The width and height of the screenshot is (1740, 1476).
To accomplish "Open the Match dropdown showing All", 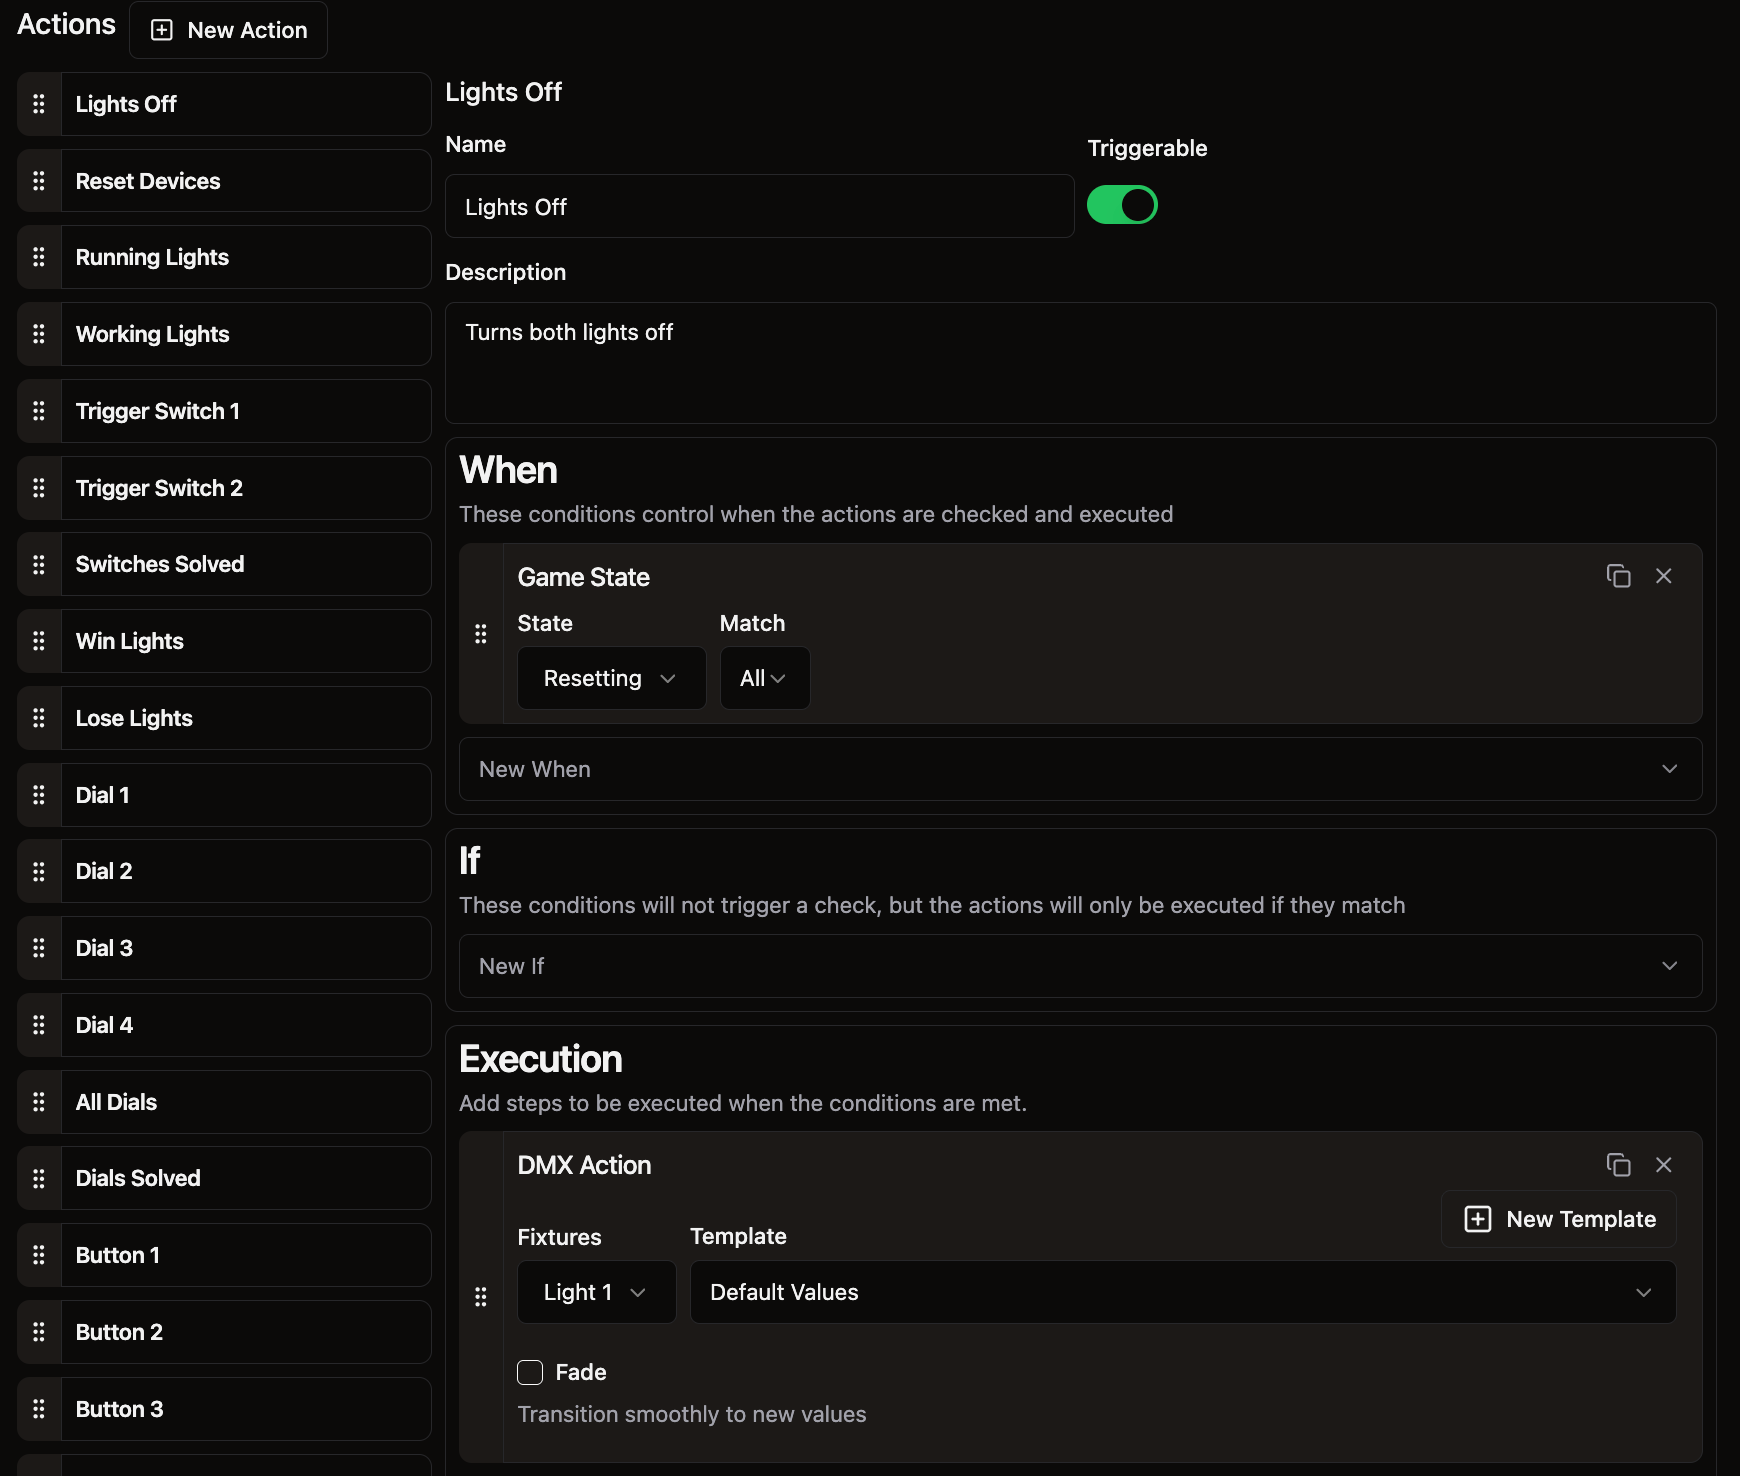I will coord(765,678).
